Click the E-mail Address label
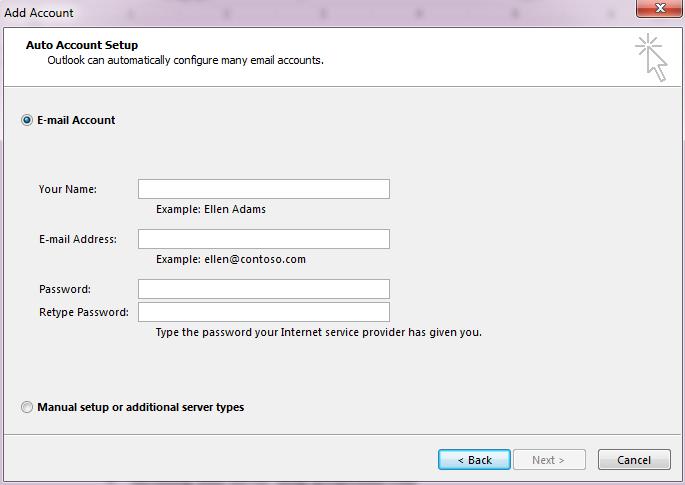685x485 pixels. pos(78,239)
